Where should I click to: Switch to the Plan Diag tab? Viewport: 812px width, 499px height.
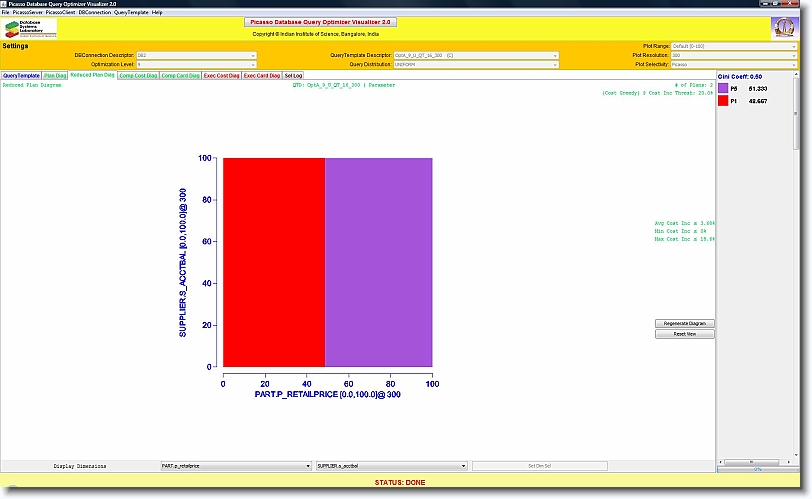[x=55, y=75]
